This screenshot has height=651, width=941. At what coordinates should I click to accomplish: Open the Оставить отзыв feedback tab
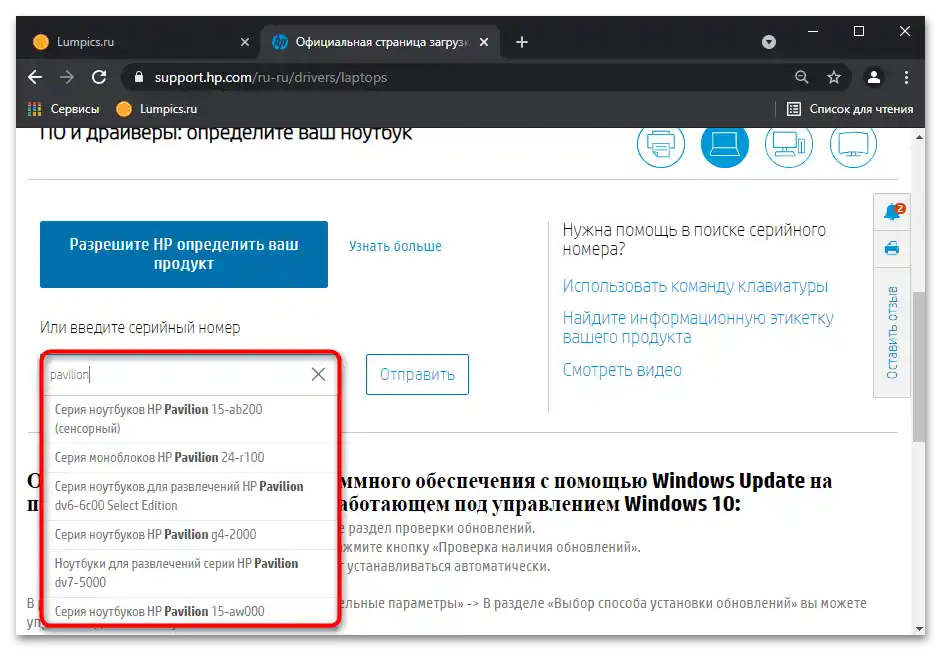click(892, 332)
